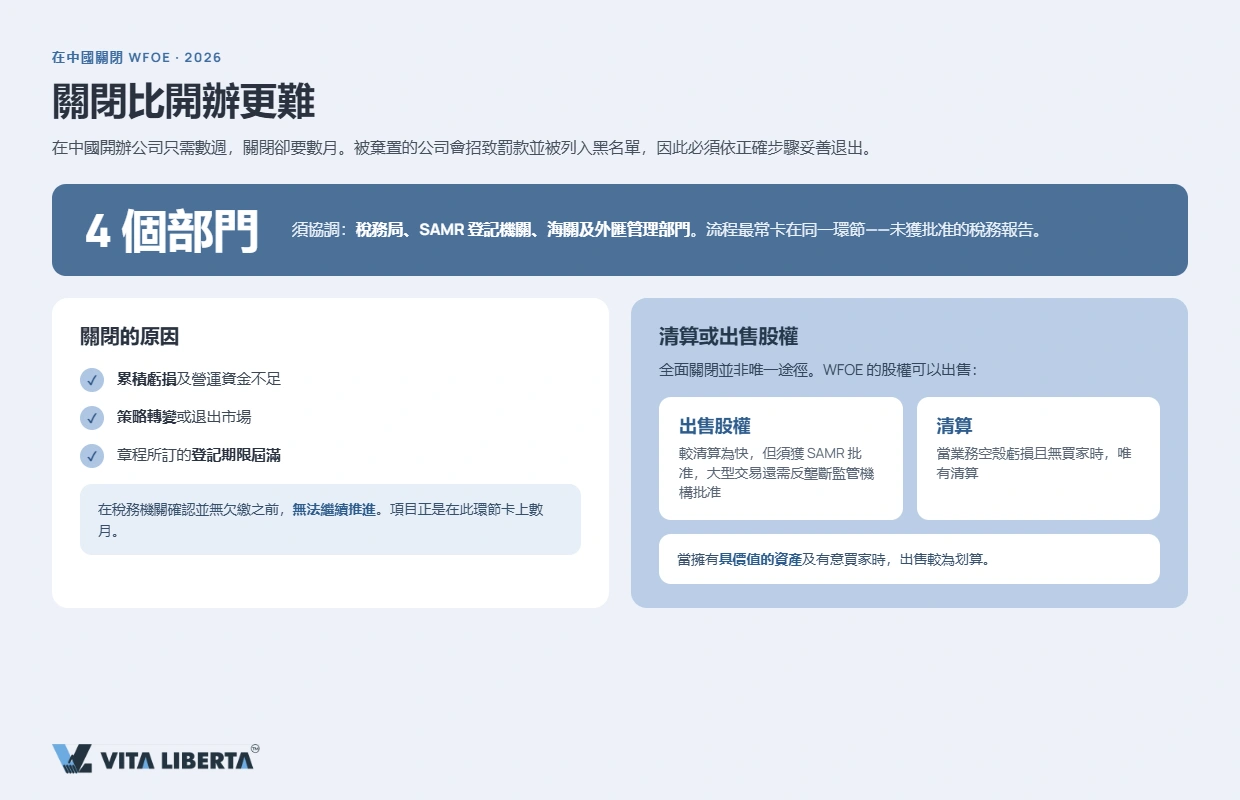Click the bottom note about 具價值的資產
The width and height of the screenshot is (1240, 800).
point(909,559)
